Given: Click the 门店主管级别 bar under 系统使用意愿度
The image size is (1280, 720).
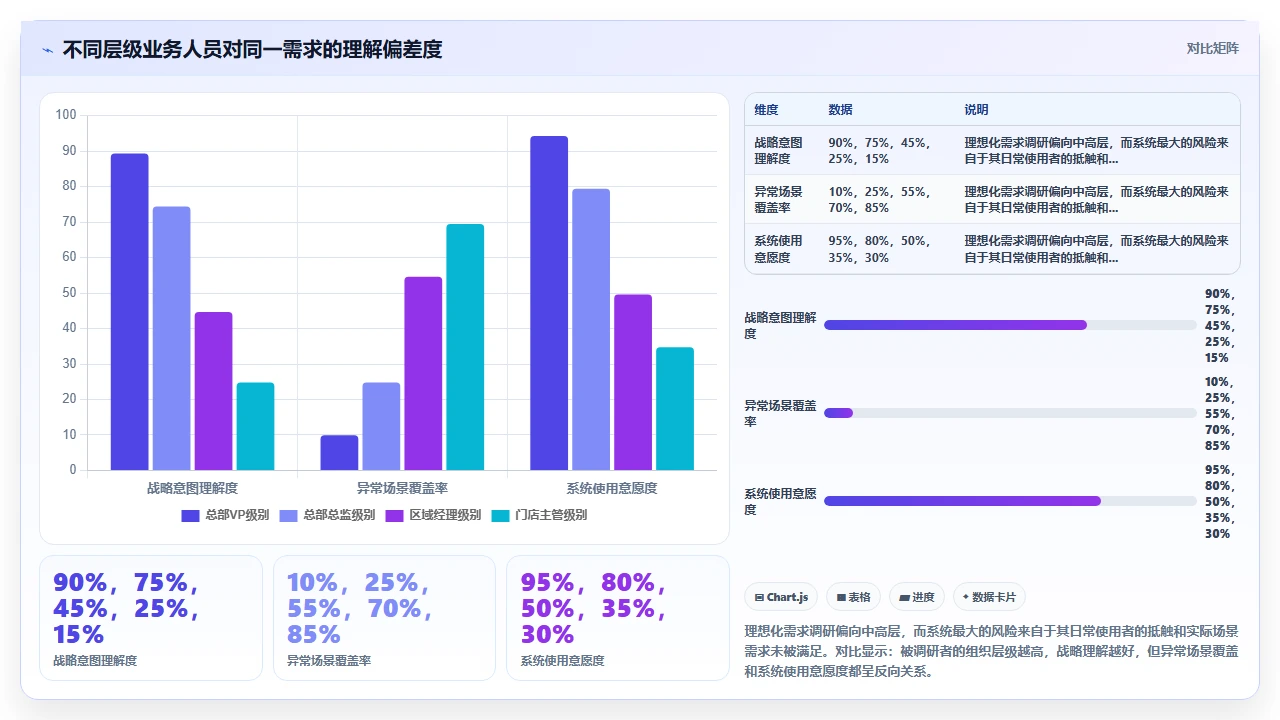Looking at the screenshot, I should (x=676, y=408).
